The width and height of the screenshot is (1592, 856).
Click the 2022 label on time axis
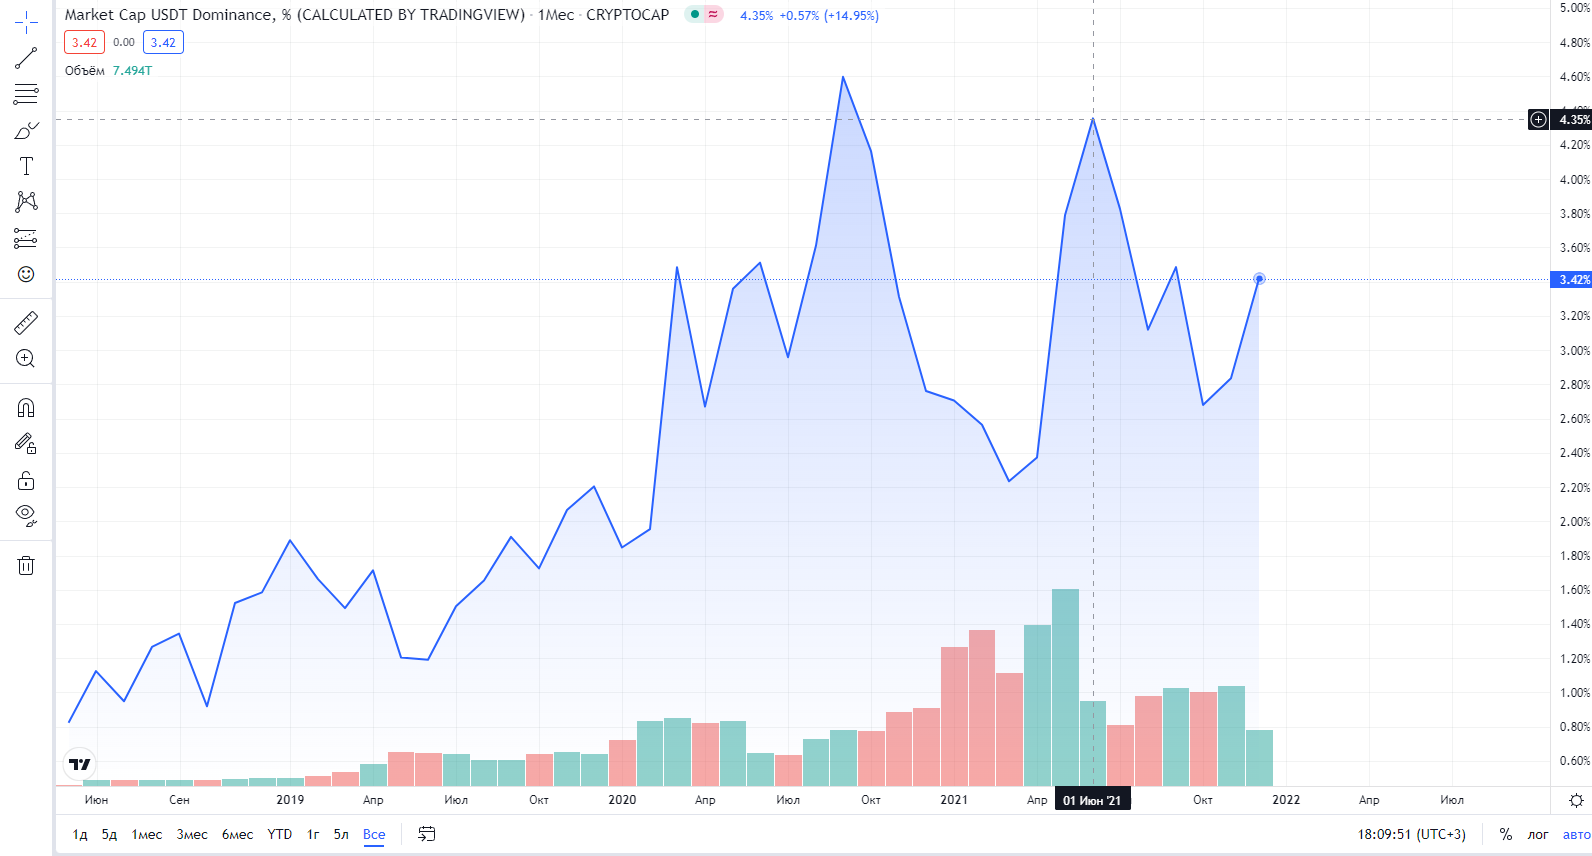(1286, 800)
